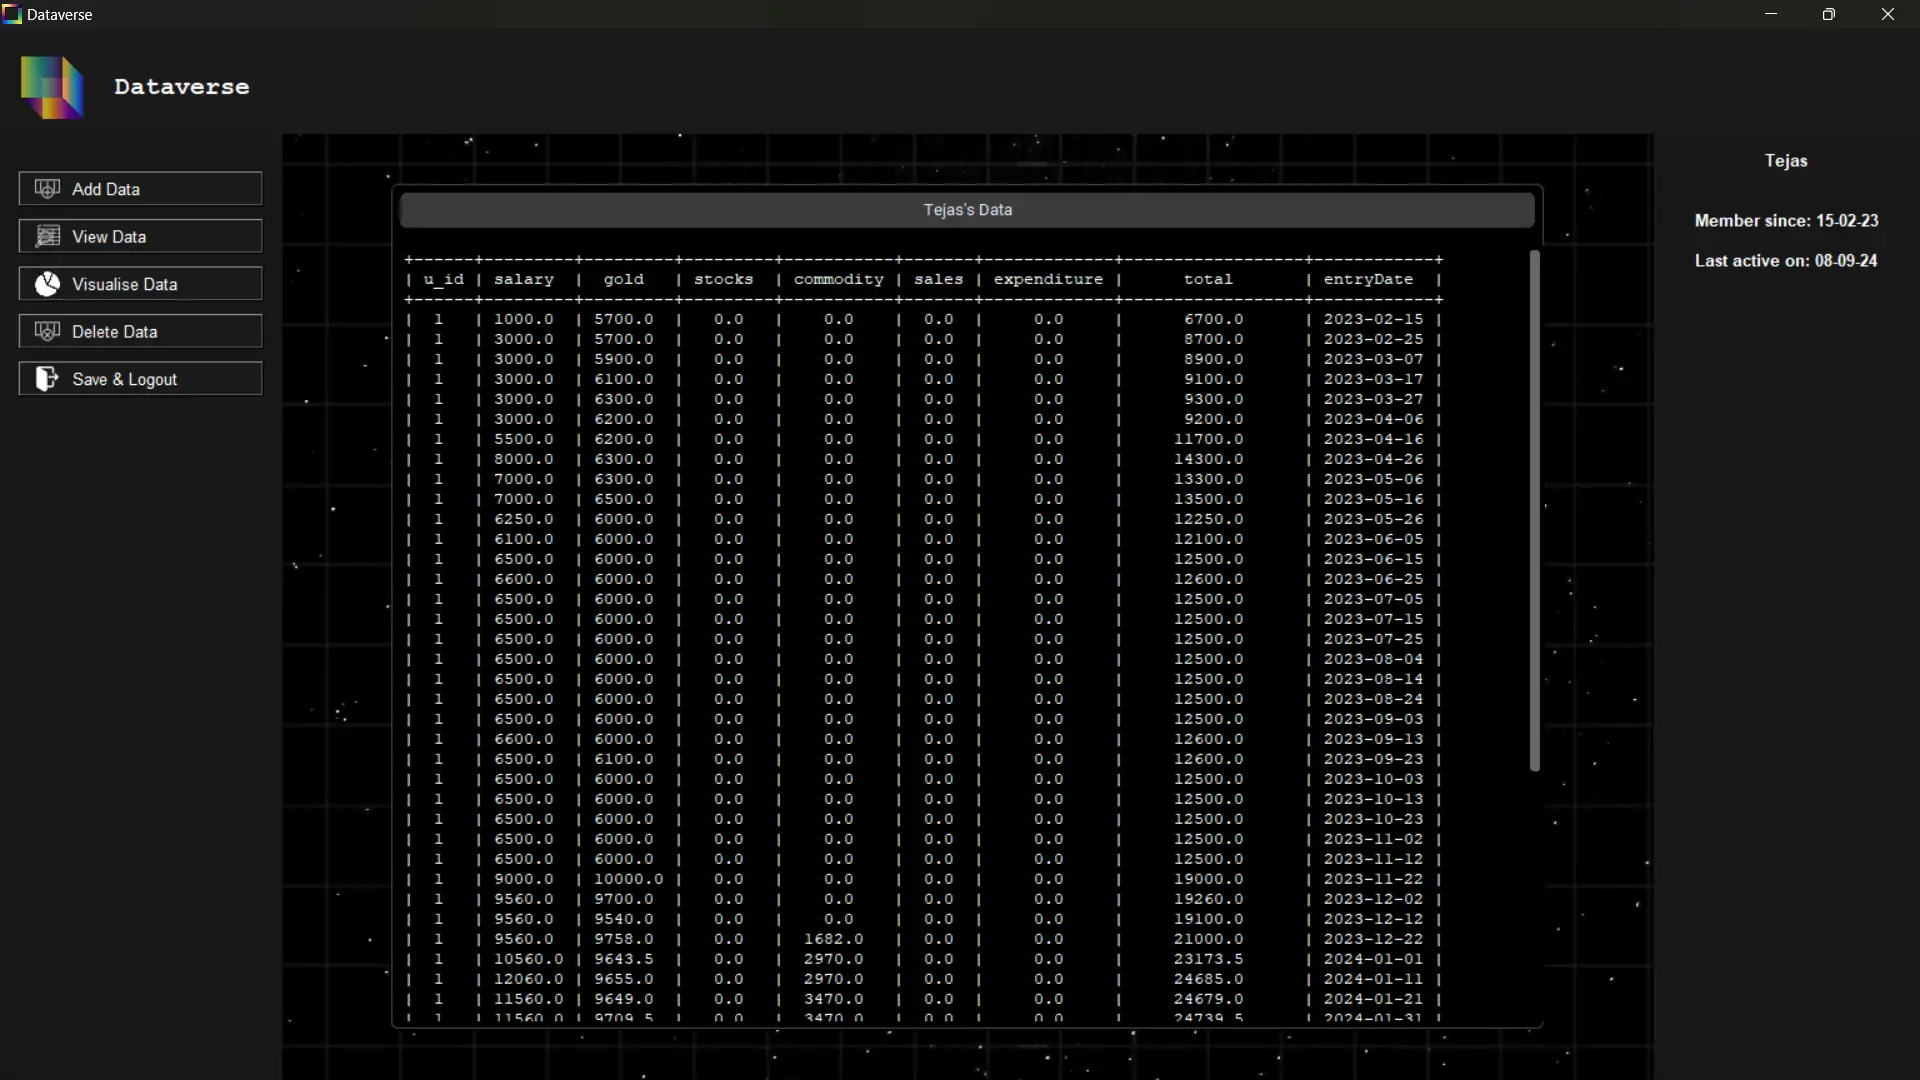Image resolution: width=1920 pixels, height=1080 pixels.
Task: Restore down the Dataverse window
Action: pos(1829,15)
